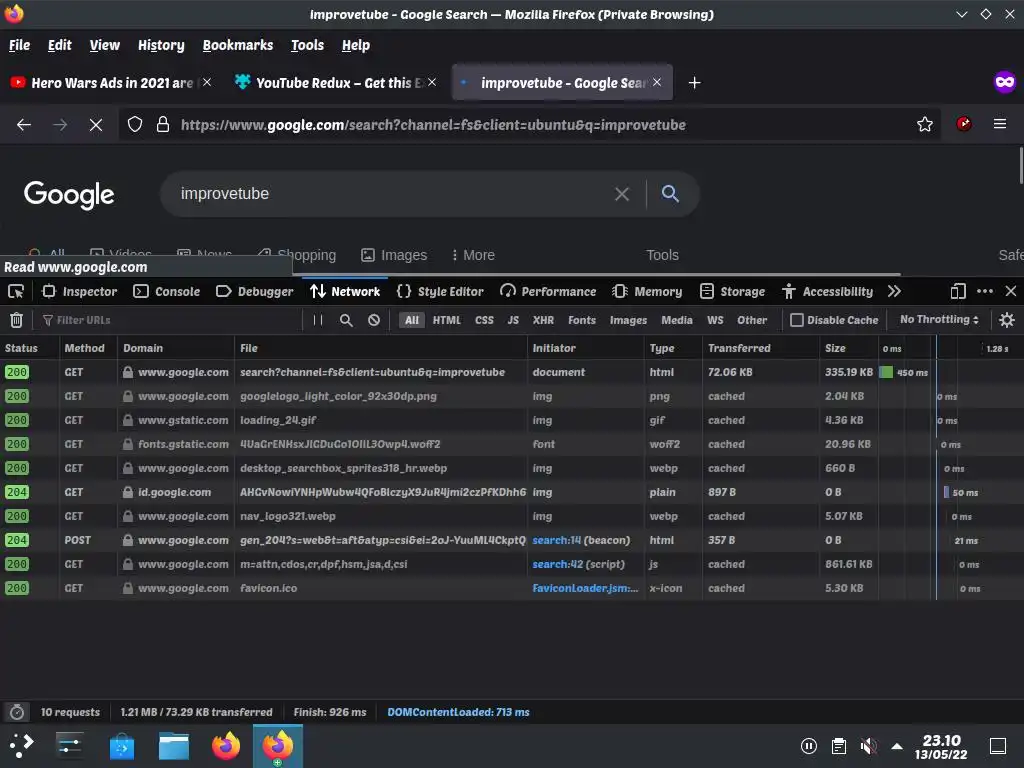Image resolution: width=1024 pixels, height=768 pixels.
Task: Open network request search magnifier
Action: (346, 320)
